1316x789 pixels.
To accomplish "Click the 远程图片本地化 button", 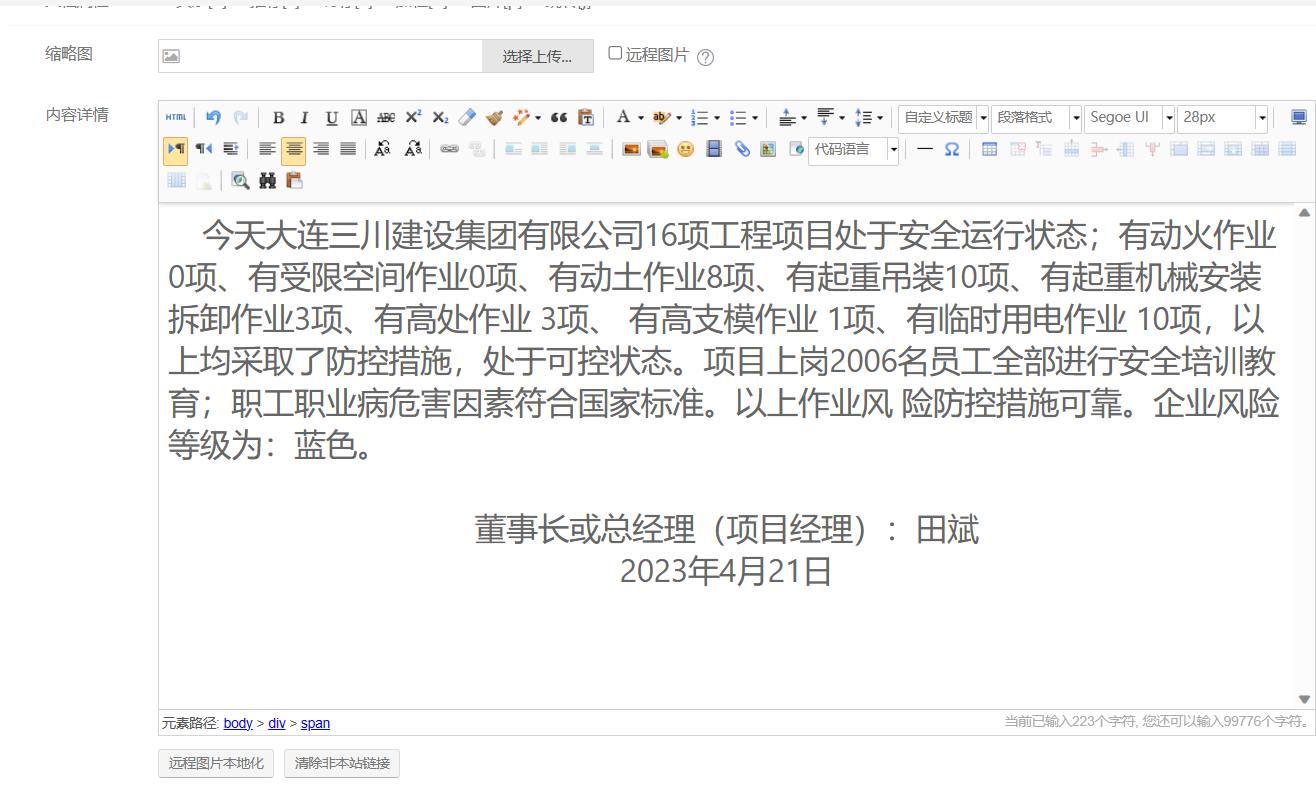I will (216, 764).
